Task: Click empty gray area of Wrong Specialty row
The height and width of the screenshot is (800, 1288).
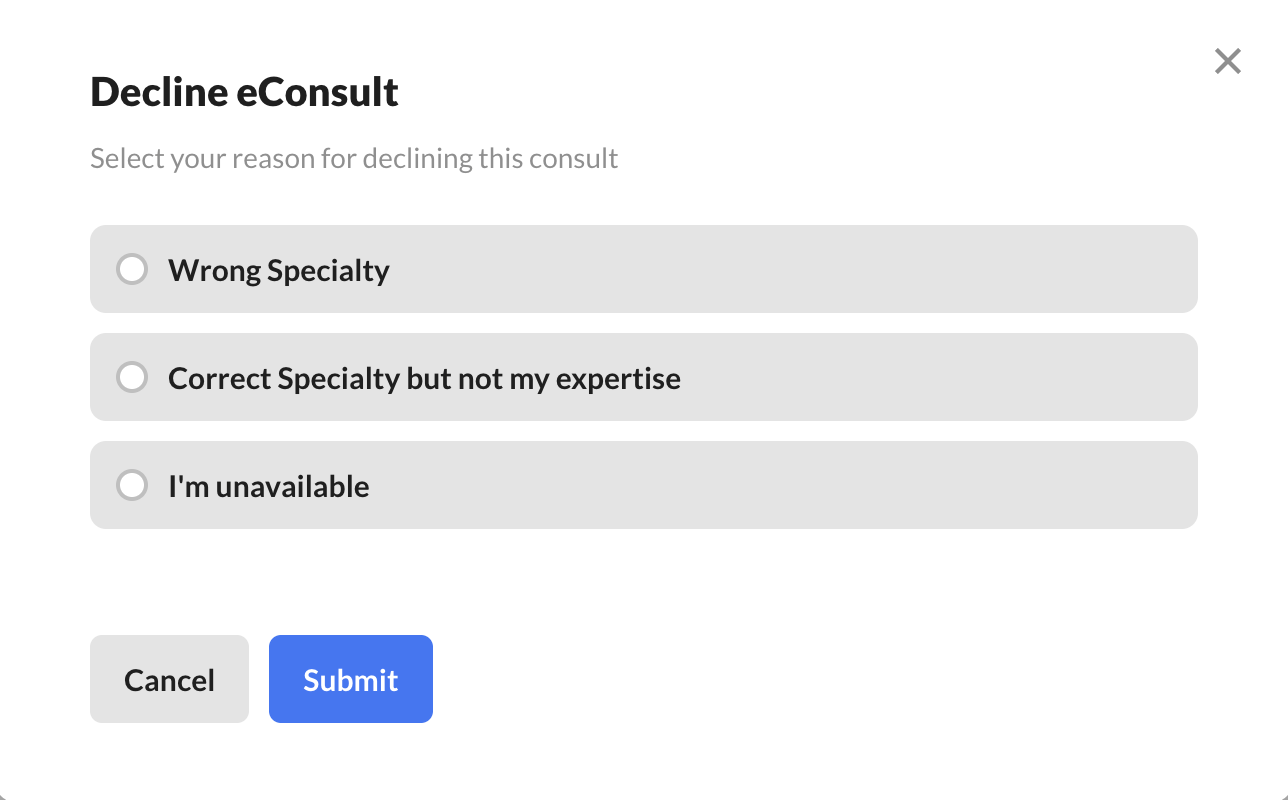Action: (790, 269)
